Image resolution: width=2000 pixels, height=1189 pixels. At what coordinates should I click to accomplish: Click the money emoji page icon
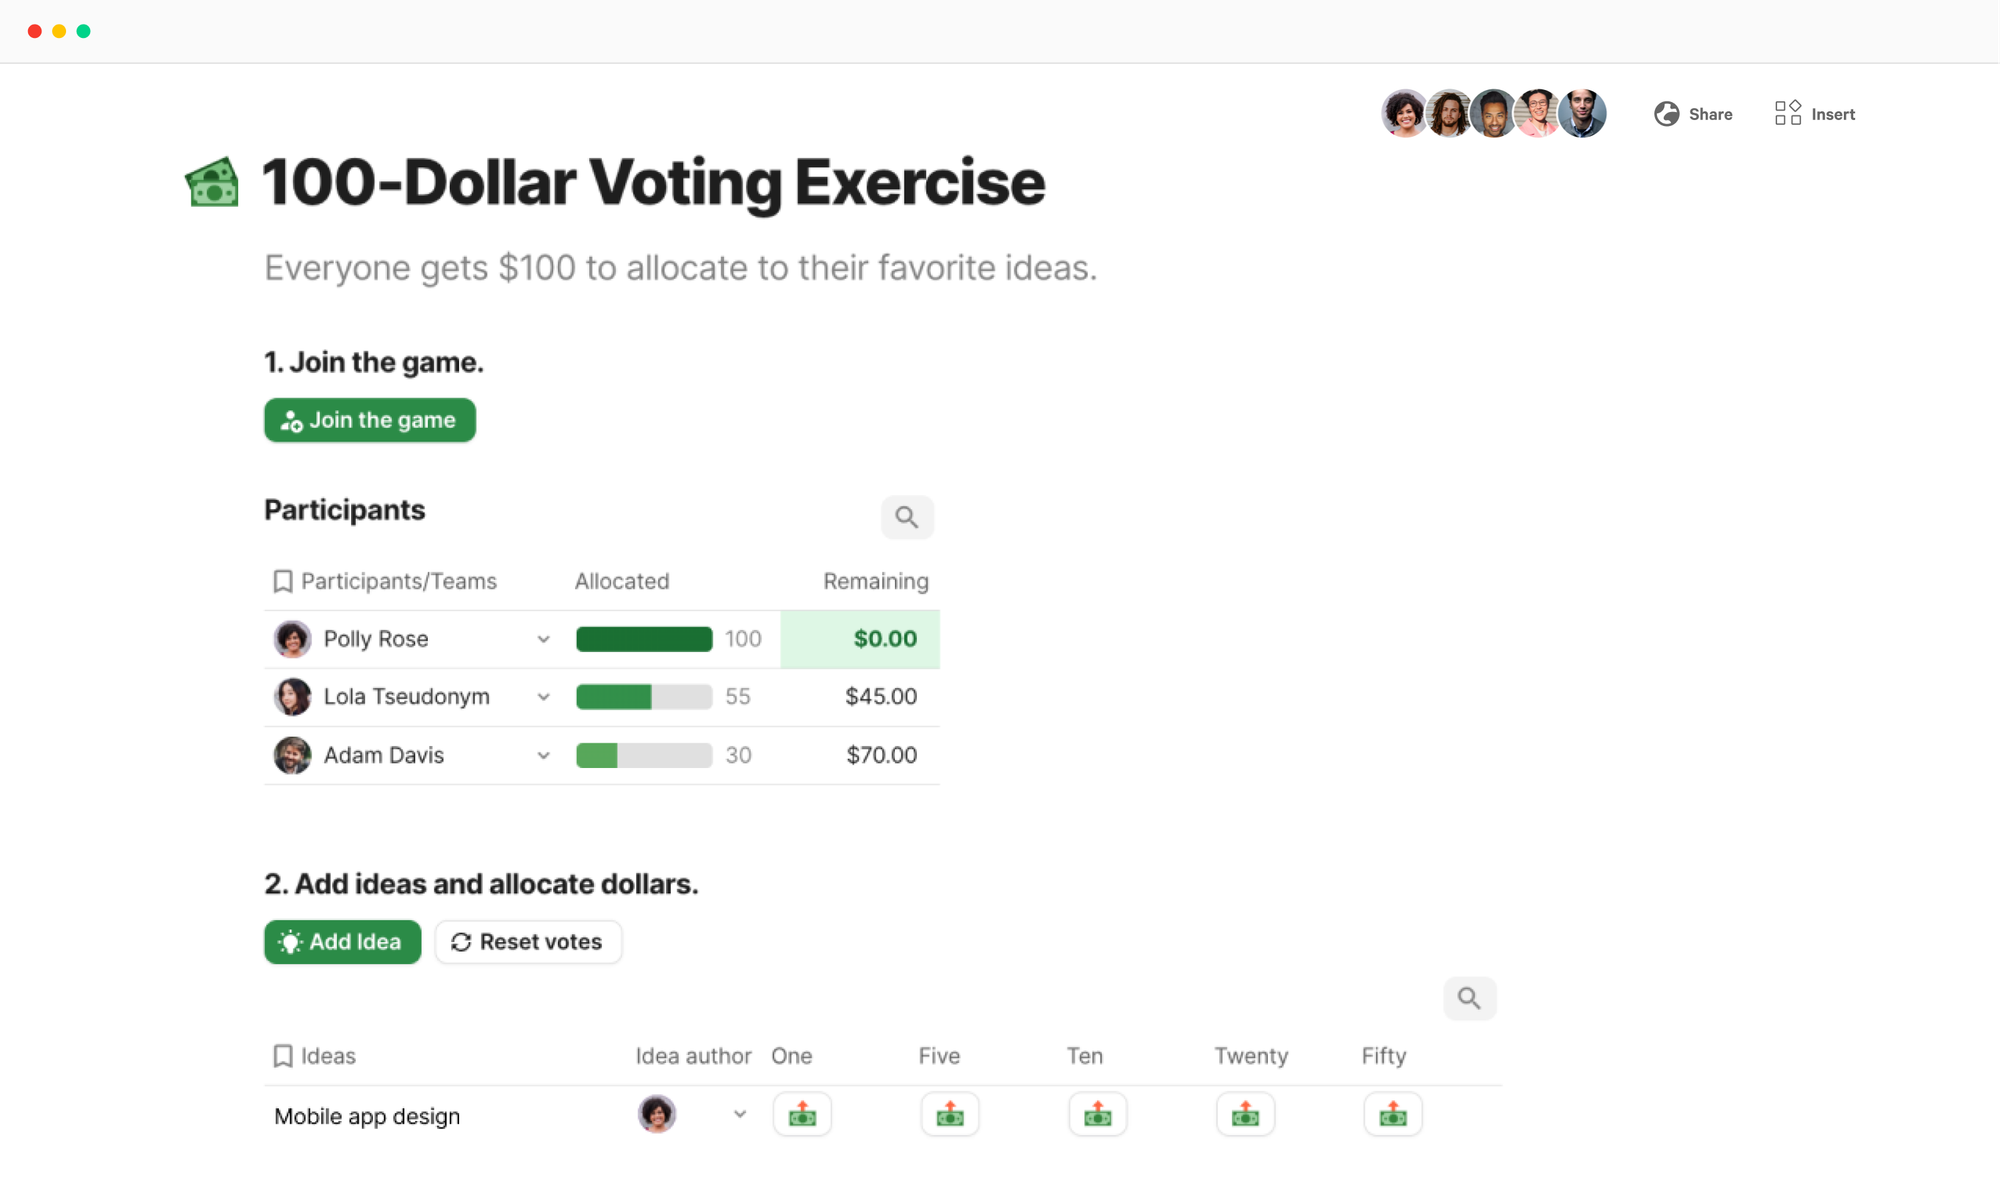212,183
